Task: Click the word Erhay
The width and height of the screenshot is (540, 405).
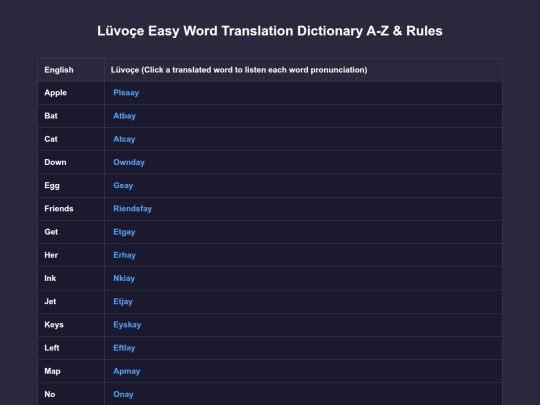Action: point(124,255)
